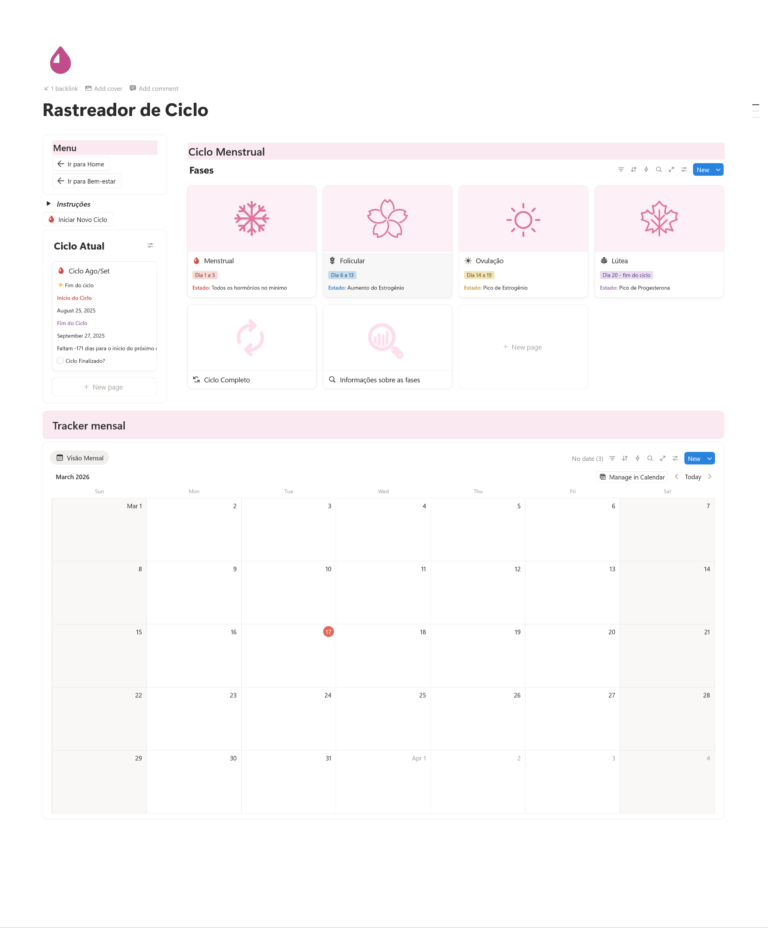The image size is (768, 928).
Task: Click the sort icon in Fases toolbar
Action: pos(633,170)
